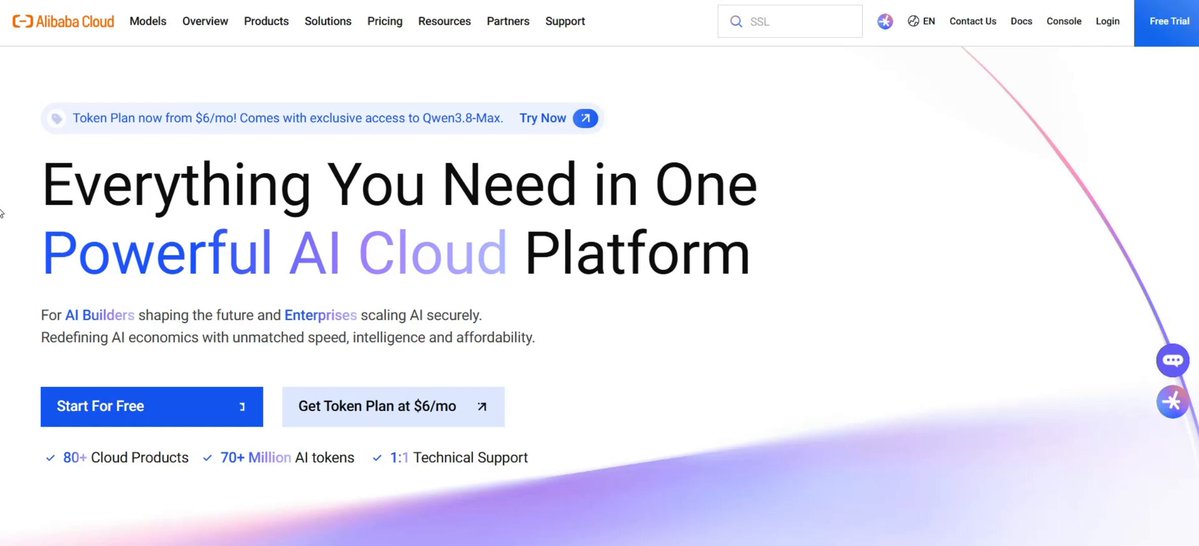Click the Everything You Need in One heading
1199x546 pixels.
coord(399,187)
